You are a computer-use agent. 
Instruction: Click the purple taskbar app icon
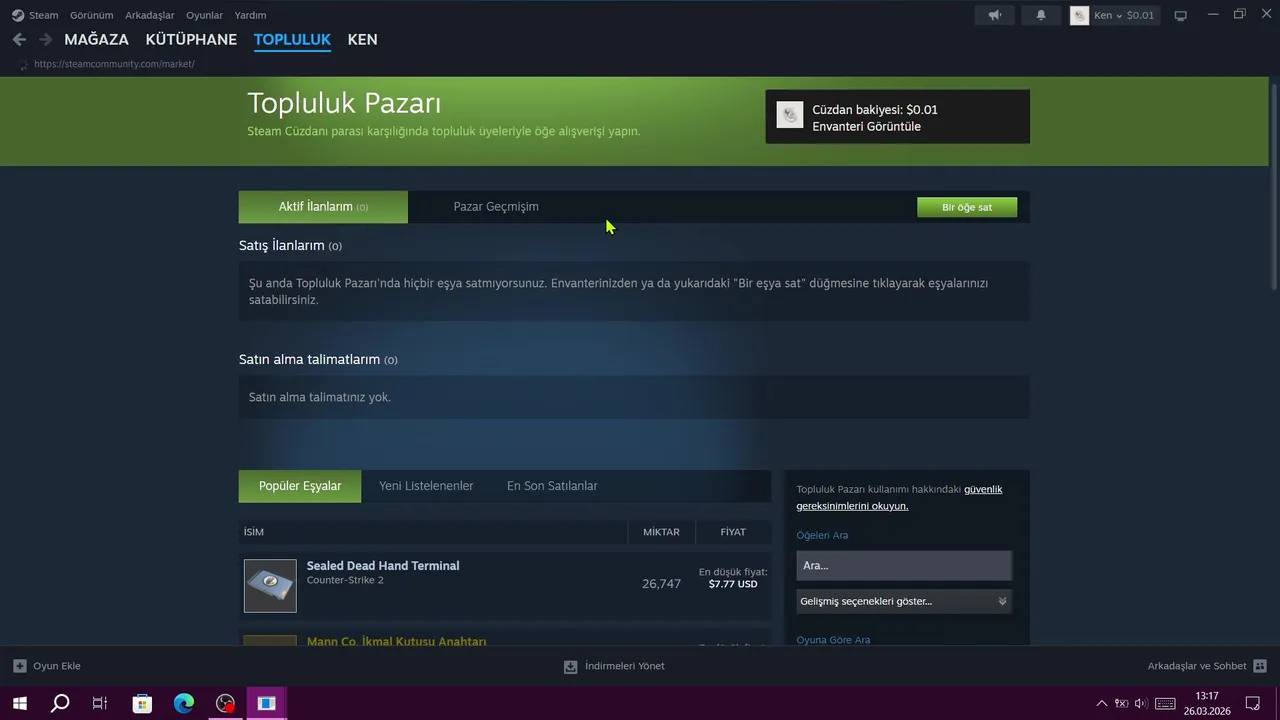click(266, 703)
